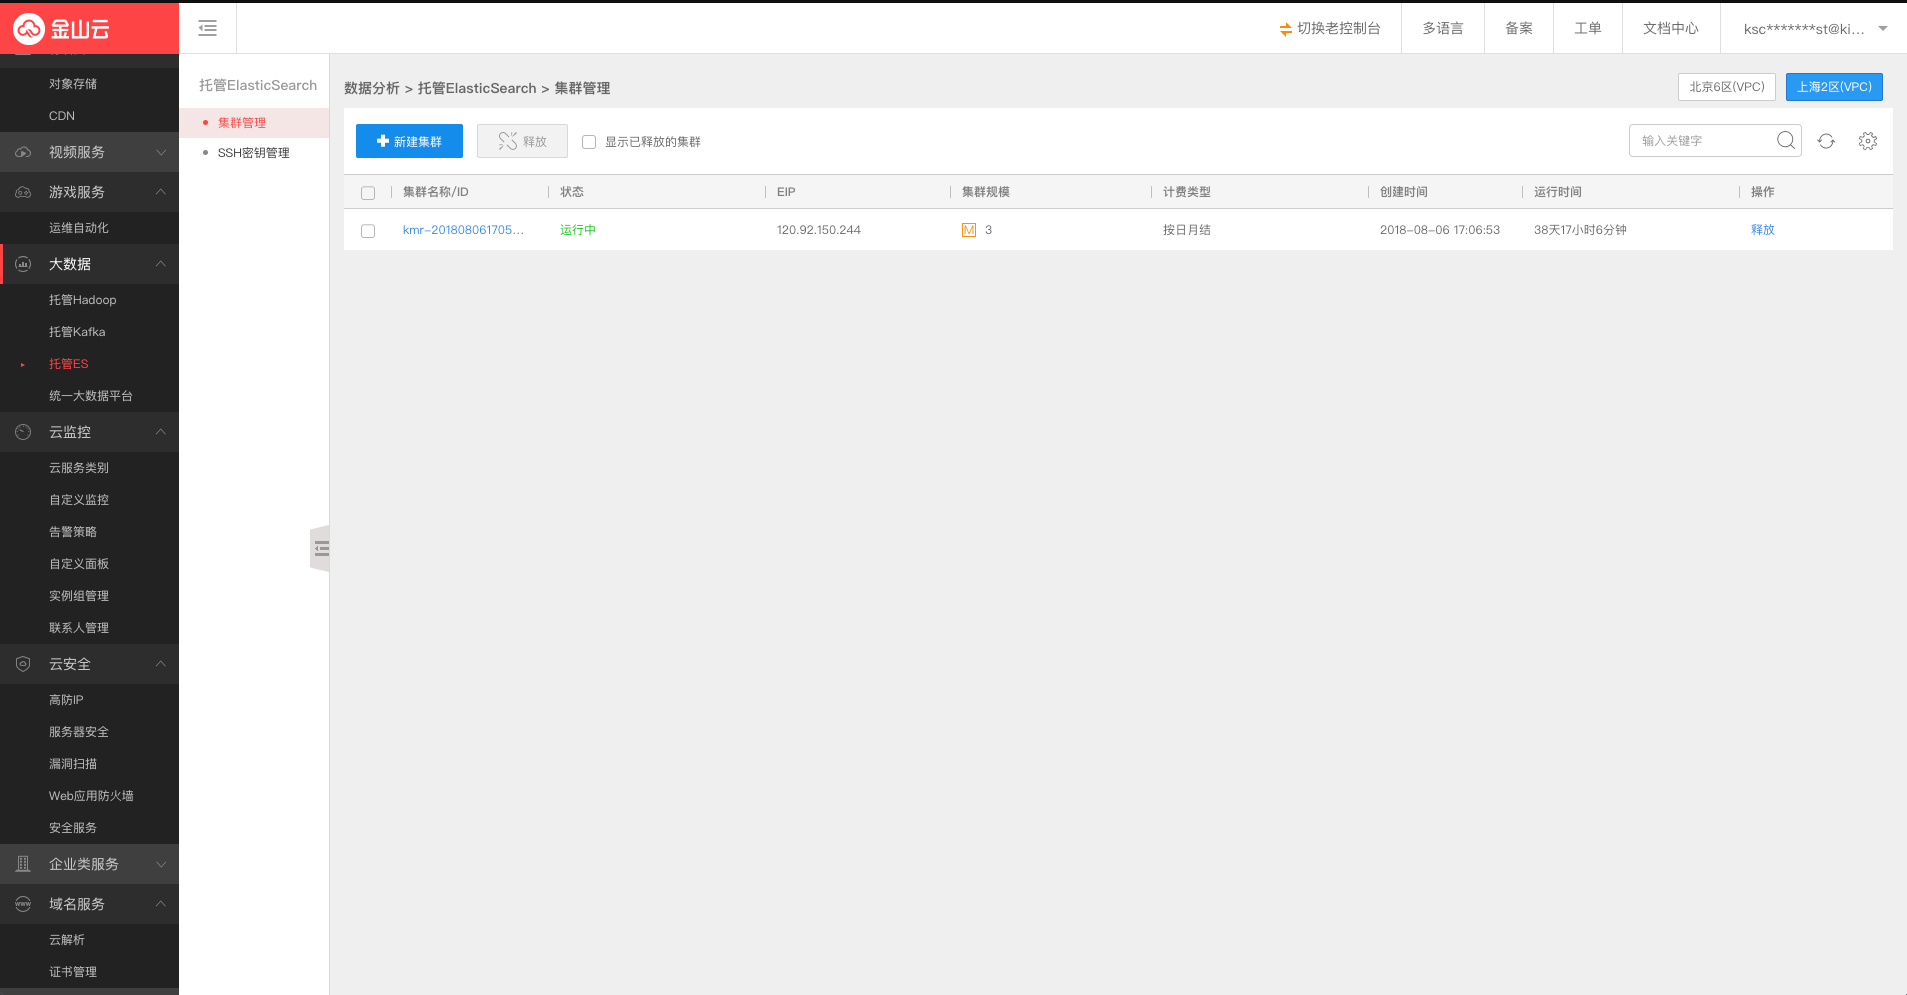Open 高防IP in the sidebar
This screenshot has height=995, width=1907.
[x=66, y=700]
